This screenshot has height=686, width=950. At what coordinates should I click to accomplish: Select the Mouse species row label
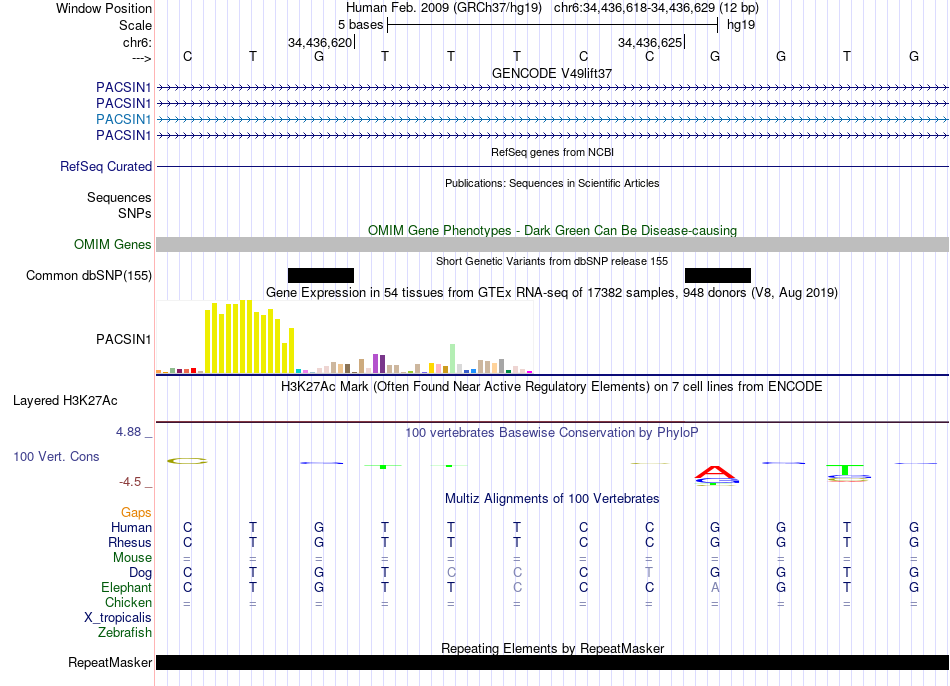[132, 558]
